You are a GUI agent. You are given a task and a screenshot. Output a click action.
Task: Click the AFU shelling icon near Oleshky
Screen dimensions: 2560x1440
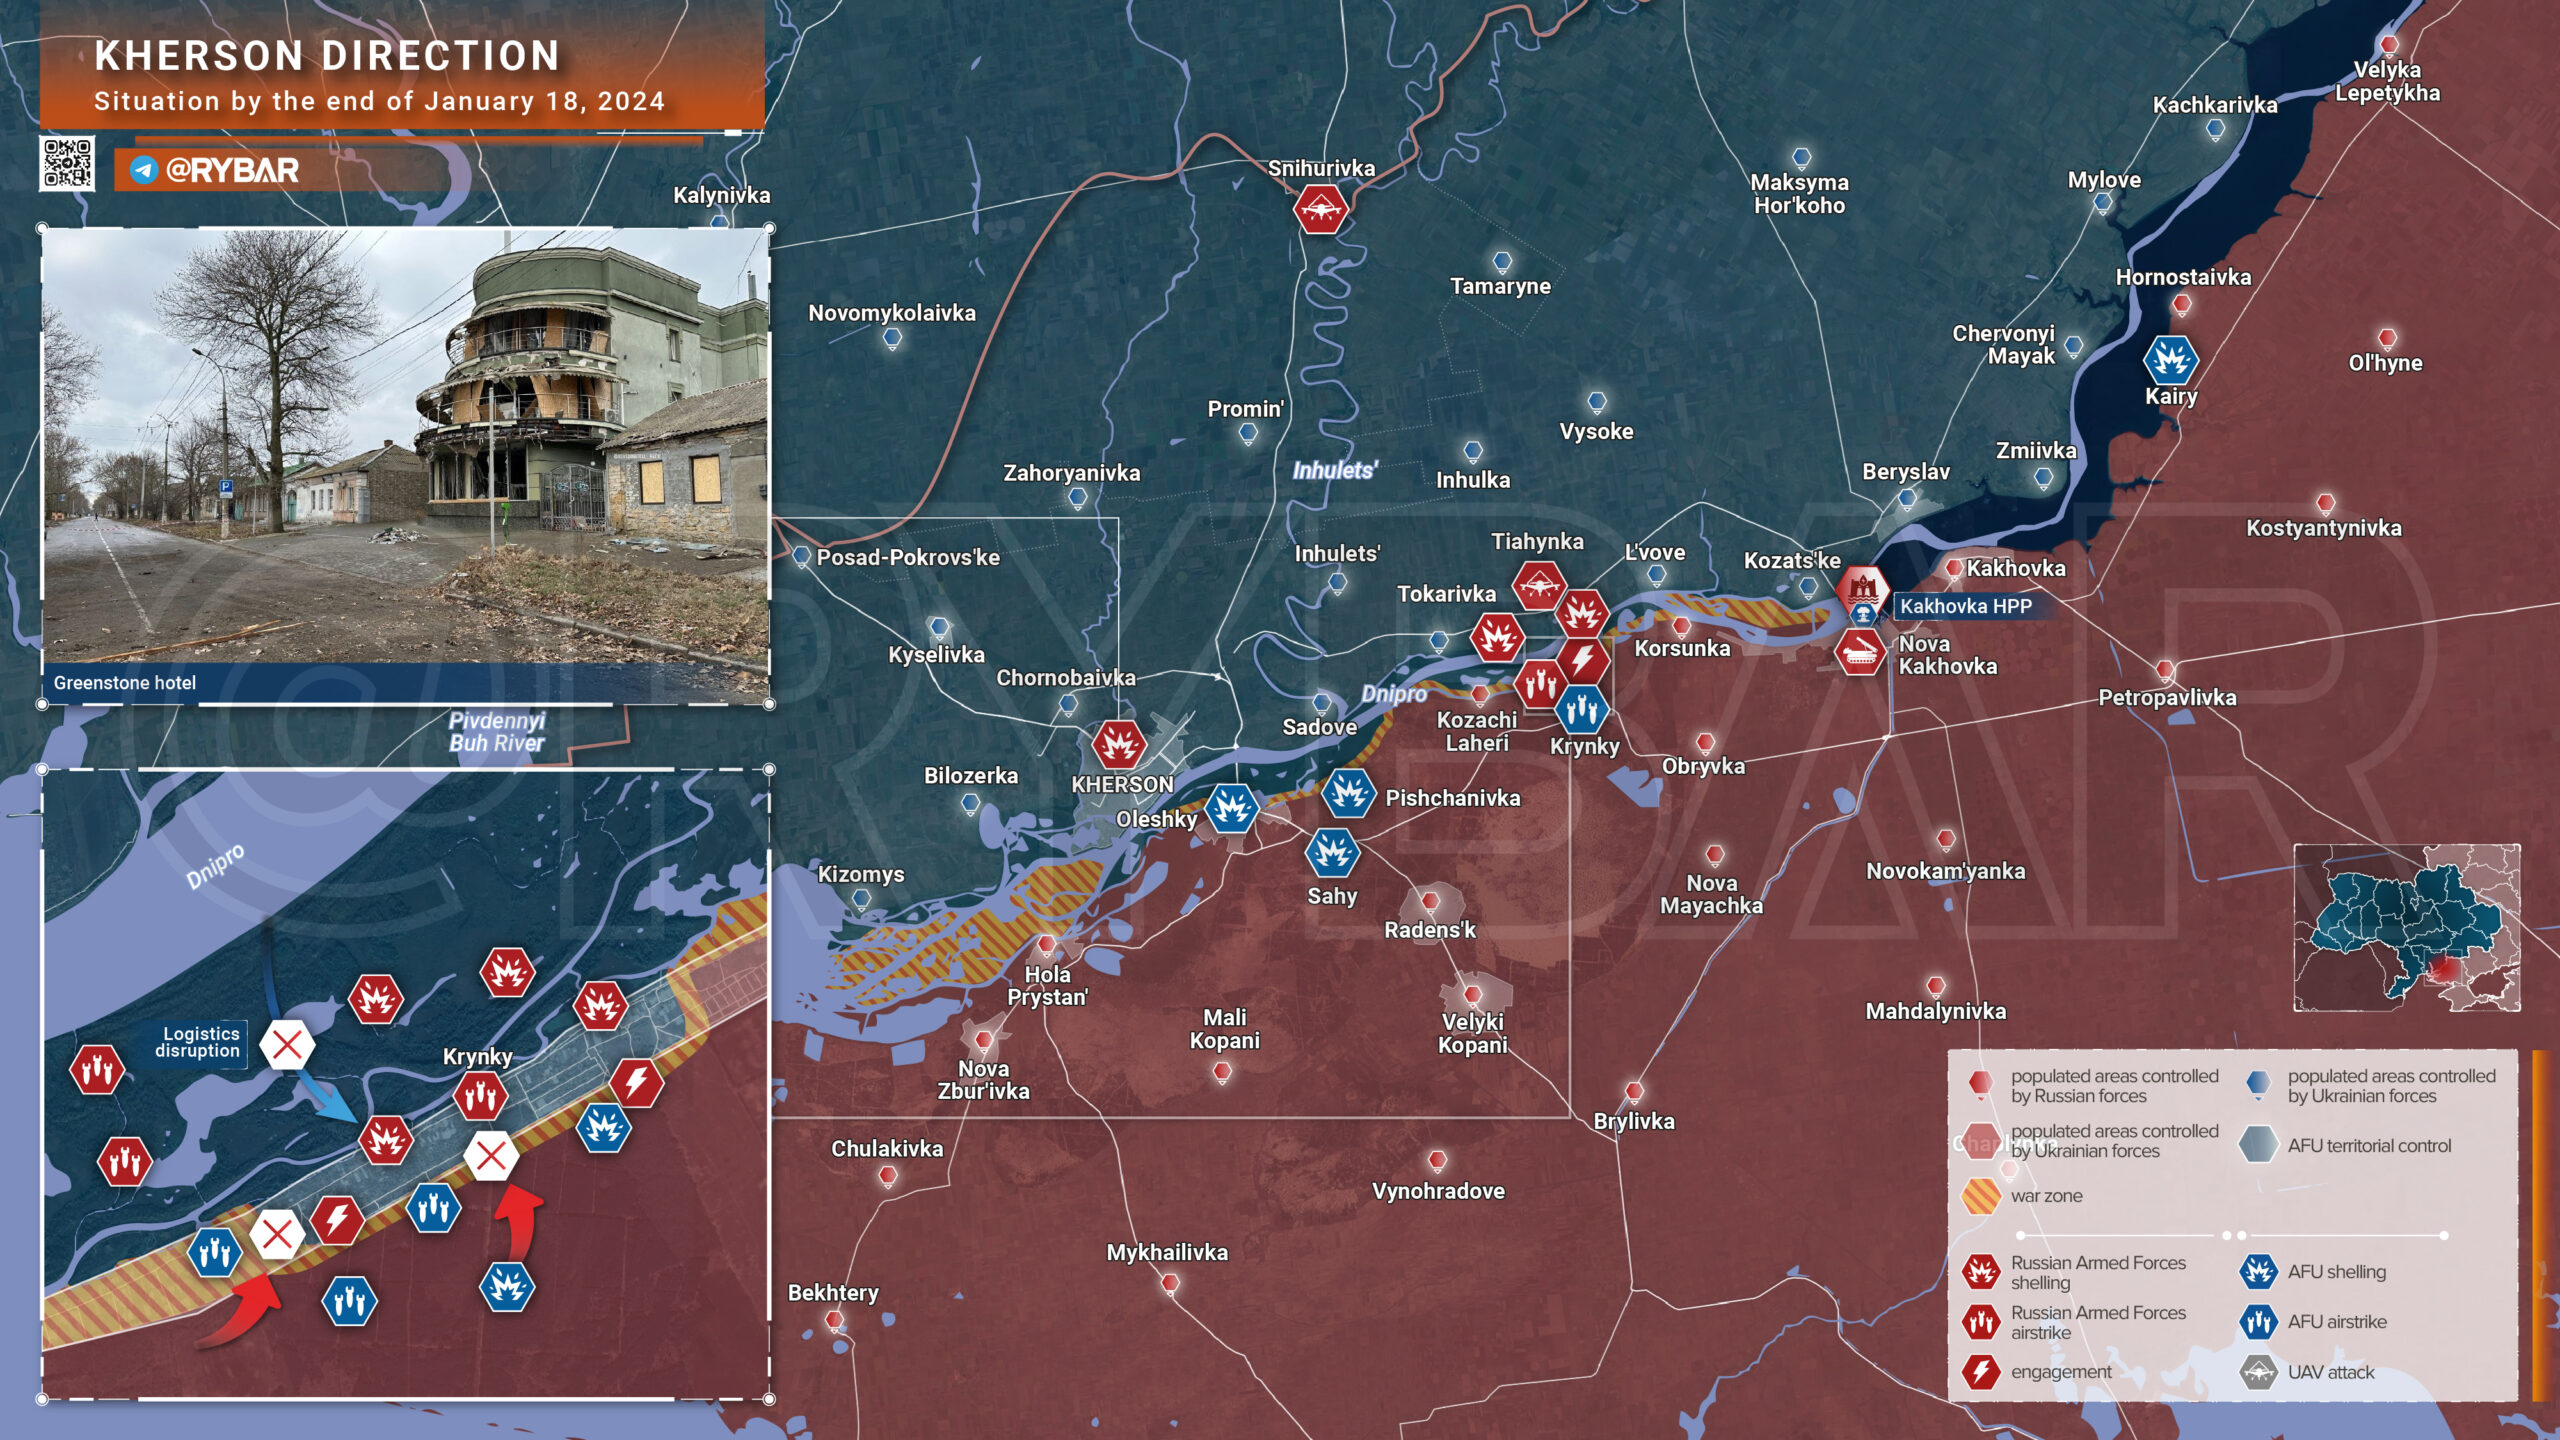(x=1230, y=807)
